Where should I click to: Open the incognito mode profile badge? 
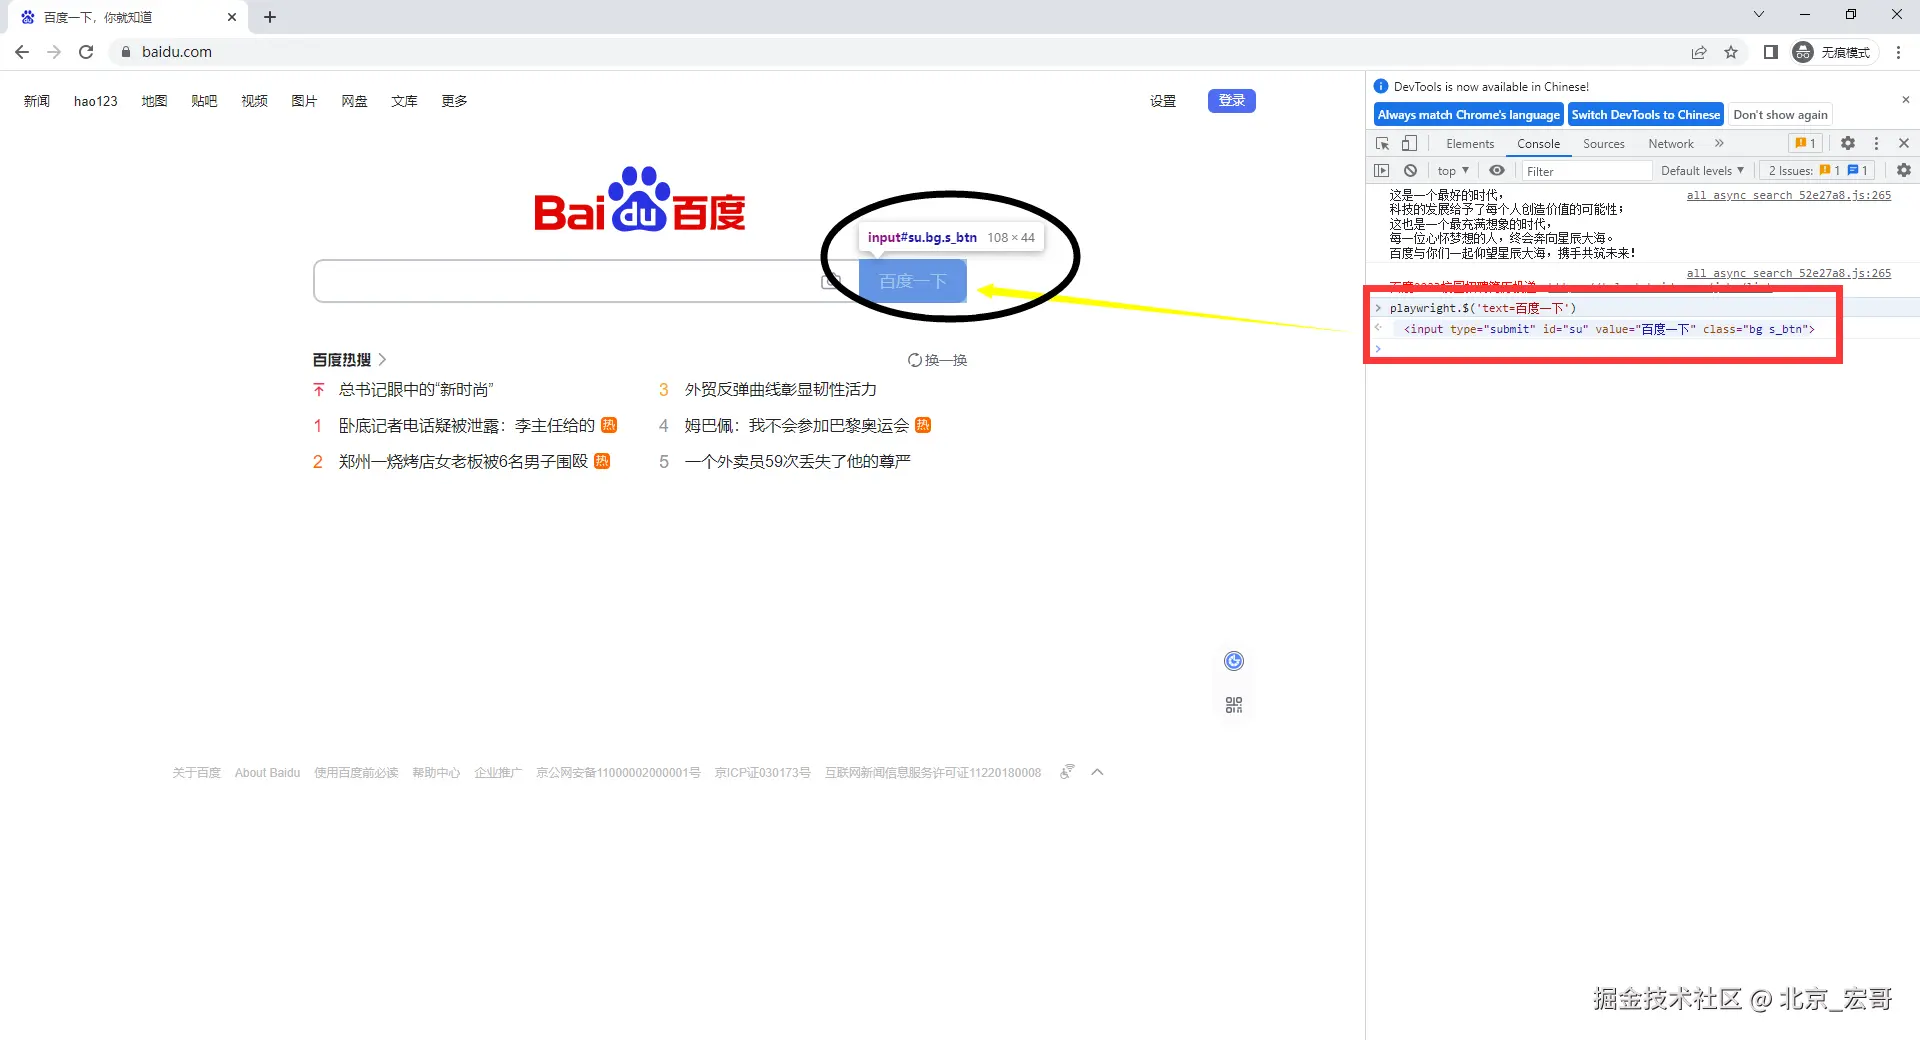pos(1833,52)
